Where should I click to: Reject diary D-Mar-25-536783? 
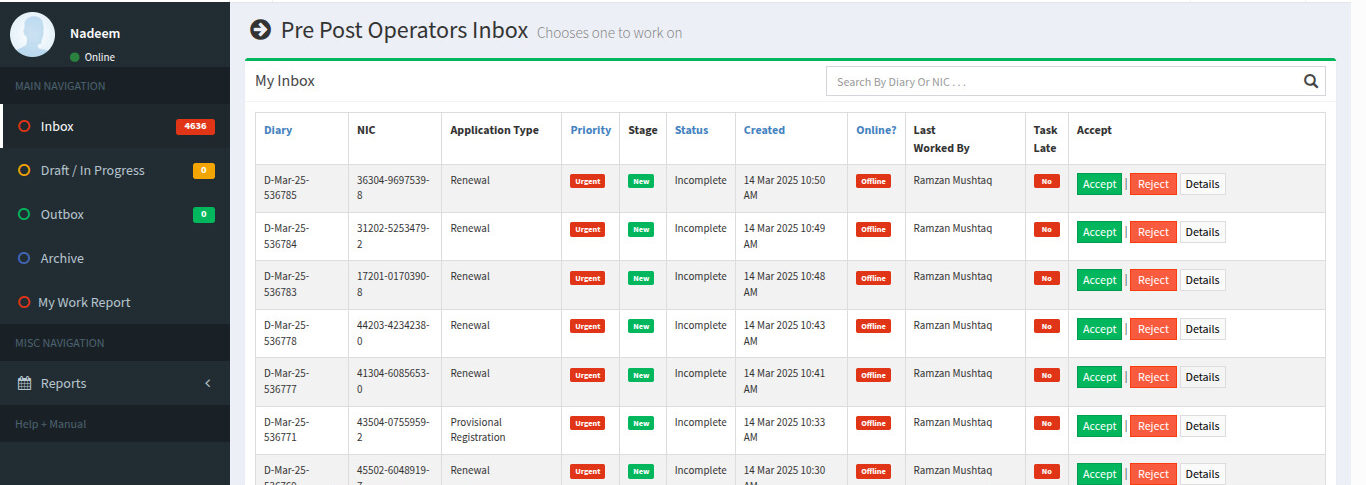coord(1153,280)
